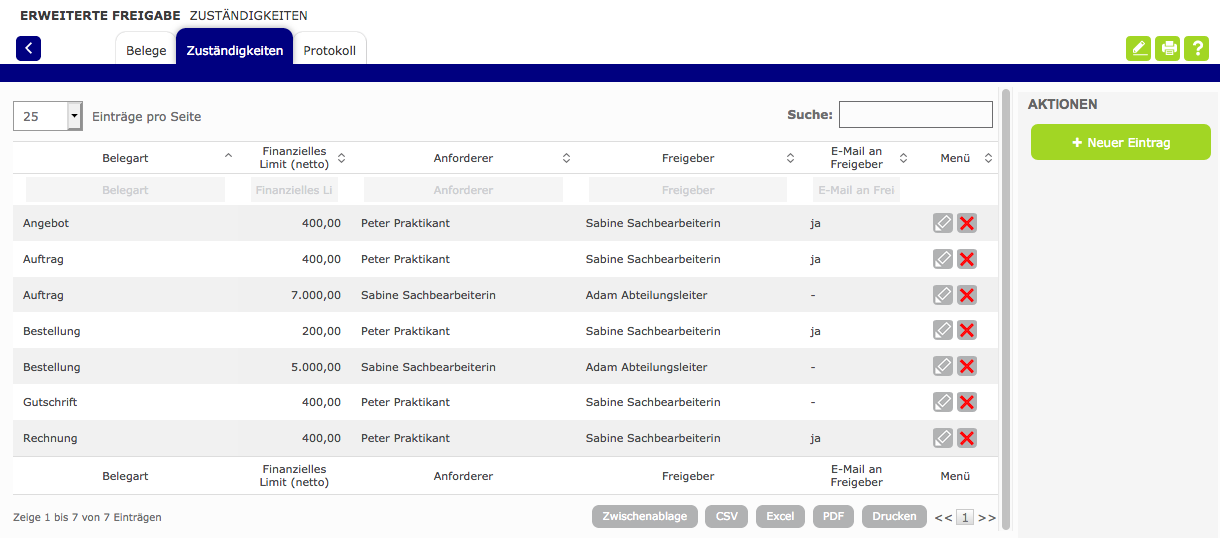Delete the Rechnung row entry
1220x538 pixels.
967,438
